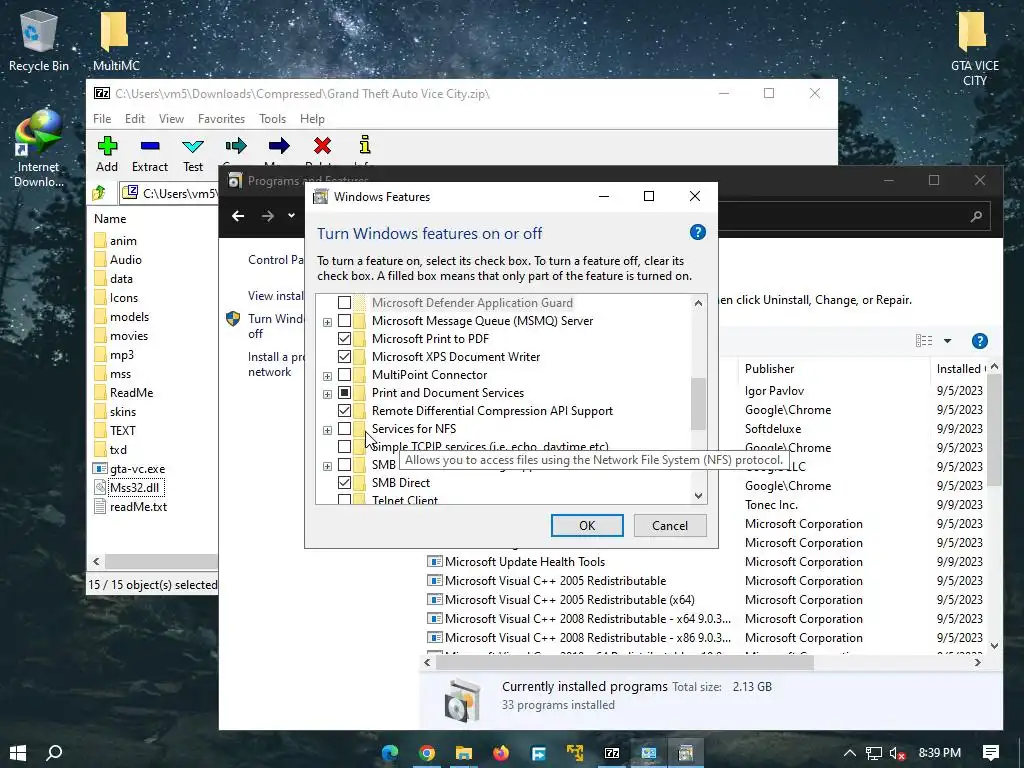Check the MultiPoint Connector box
This screenshot has width=1024, height=768.
[344, 375]
